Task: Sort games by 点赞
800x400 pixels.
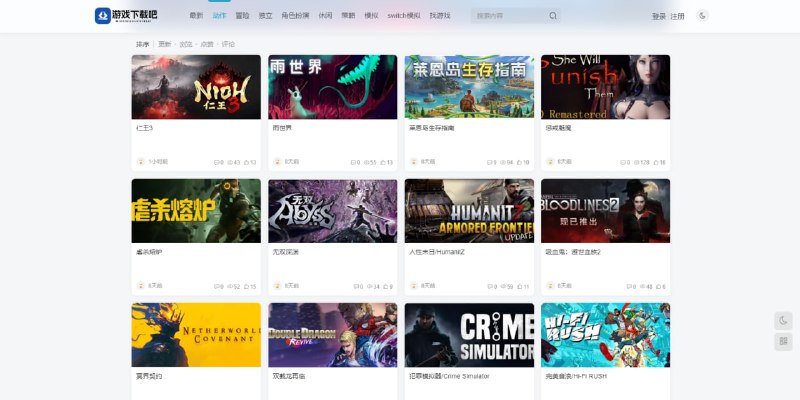Action: click(x=207, y=44)
